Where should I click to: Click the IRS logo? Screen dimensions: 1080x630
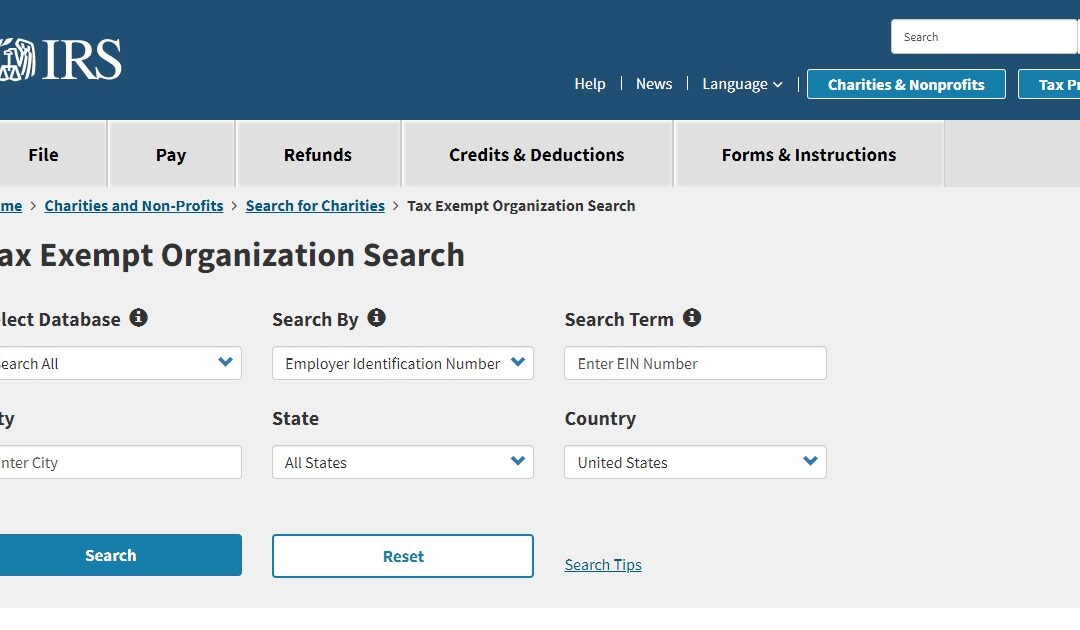click(61, 59)
